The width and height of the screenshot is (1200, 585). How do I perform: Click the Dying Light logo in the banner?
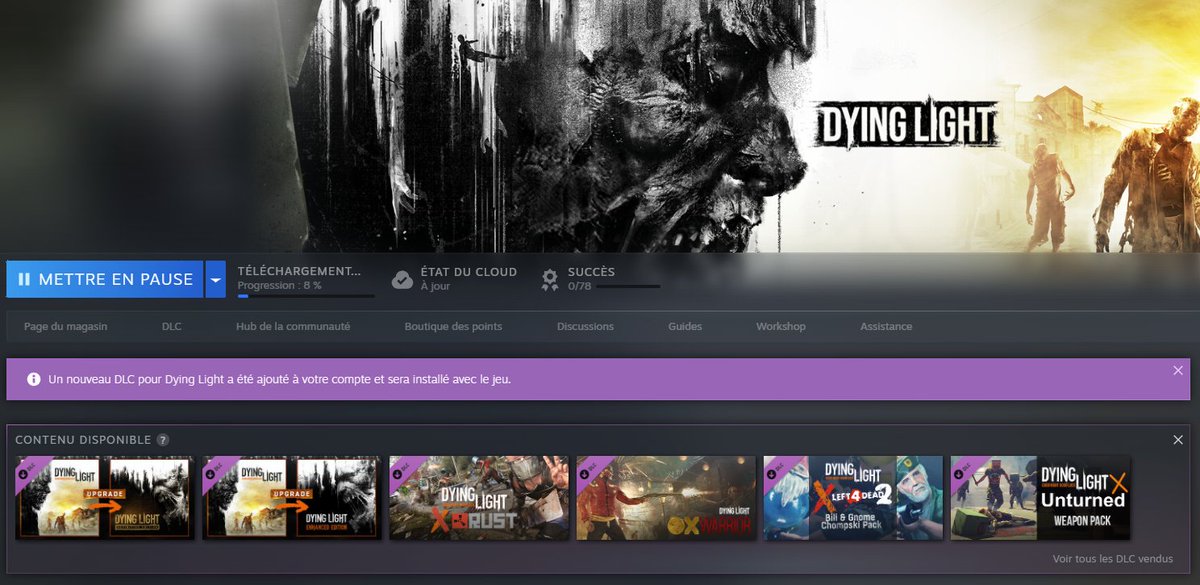click(x=907, y=124)
